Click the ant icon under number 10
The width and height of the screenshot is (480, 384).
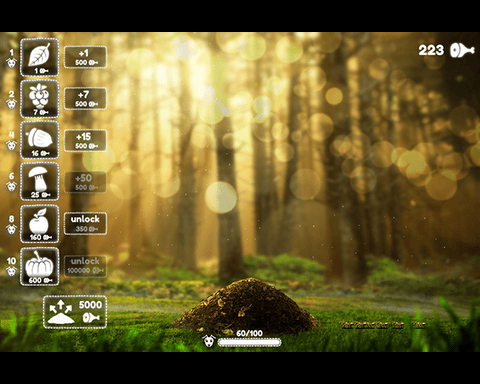11,271
